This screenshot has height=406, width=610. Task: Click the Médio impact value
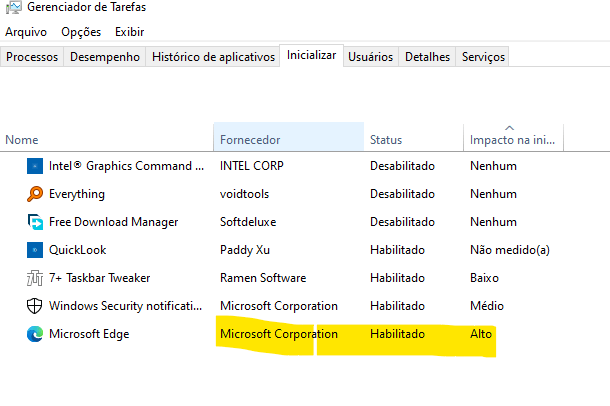tap(487, 306)
